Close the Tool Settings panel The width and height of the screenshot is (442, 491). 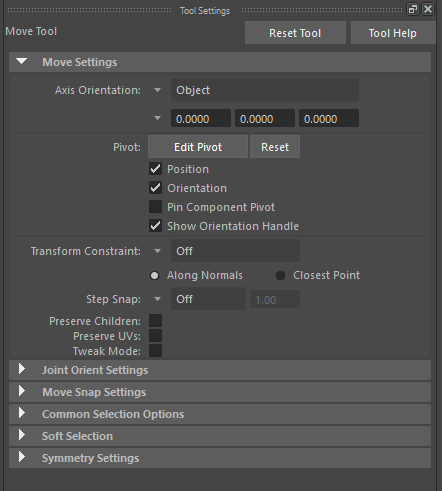pyautogui.click(x=428, y=9)
